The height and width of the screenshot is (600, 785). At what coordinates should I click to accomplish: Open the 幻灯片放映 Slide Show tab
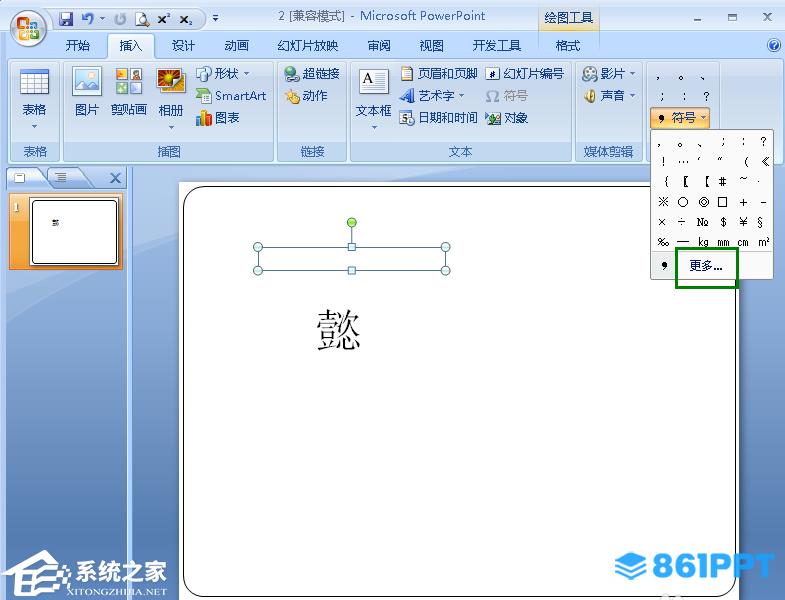(x=307, y=46)
